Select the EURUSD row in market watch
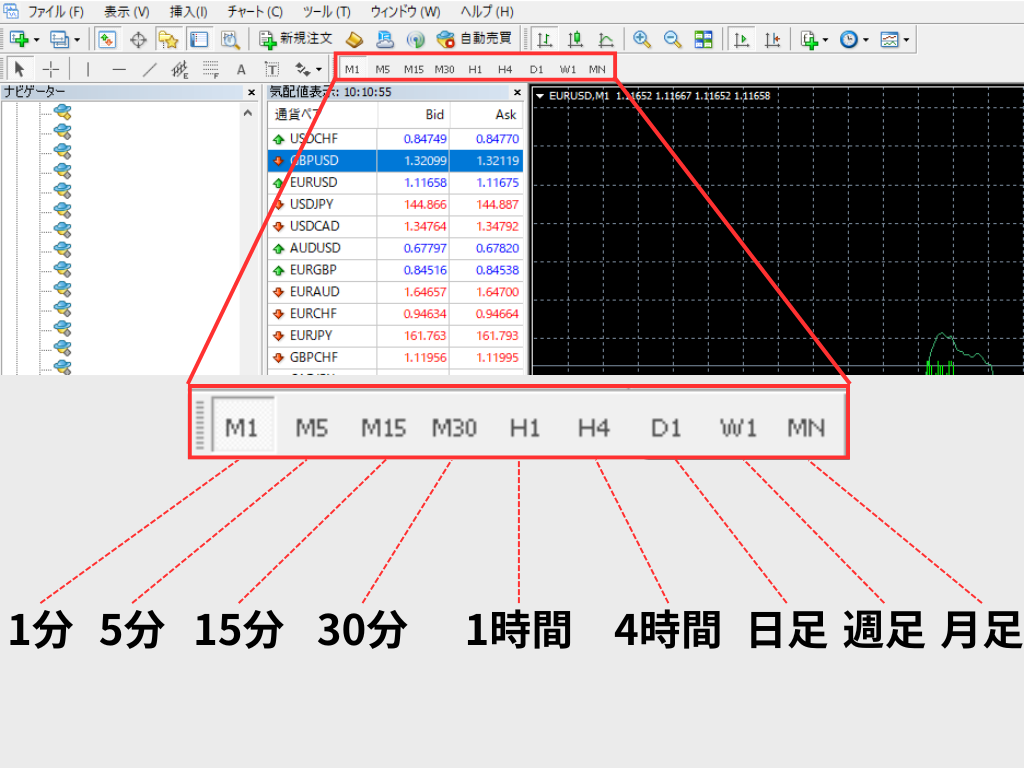This screenshot has height=768, width=1024. [x=396, y=183]
